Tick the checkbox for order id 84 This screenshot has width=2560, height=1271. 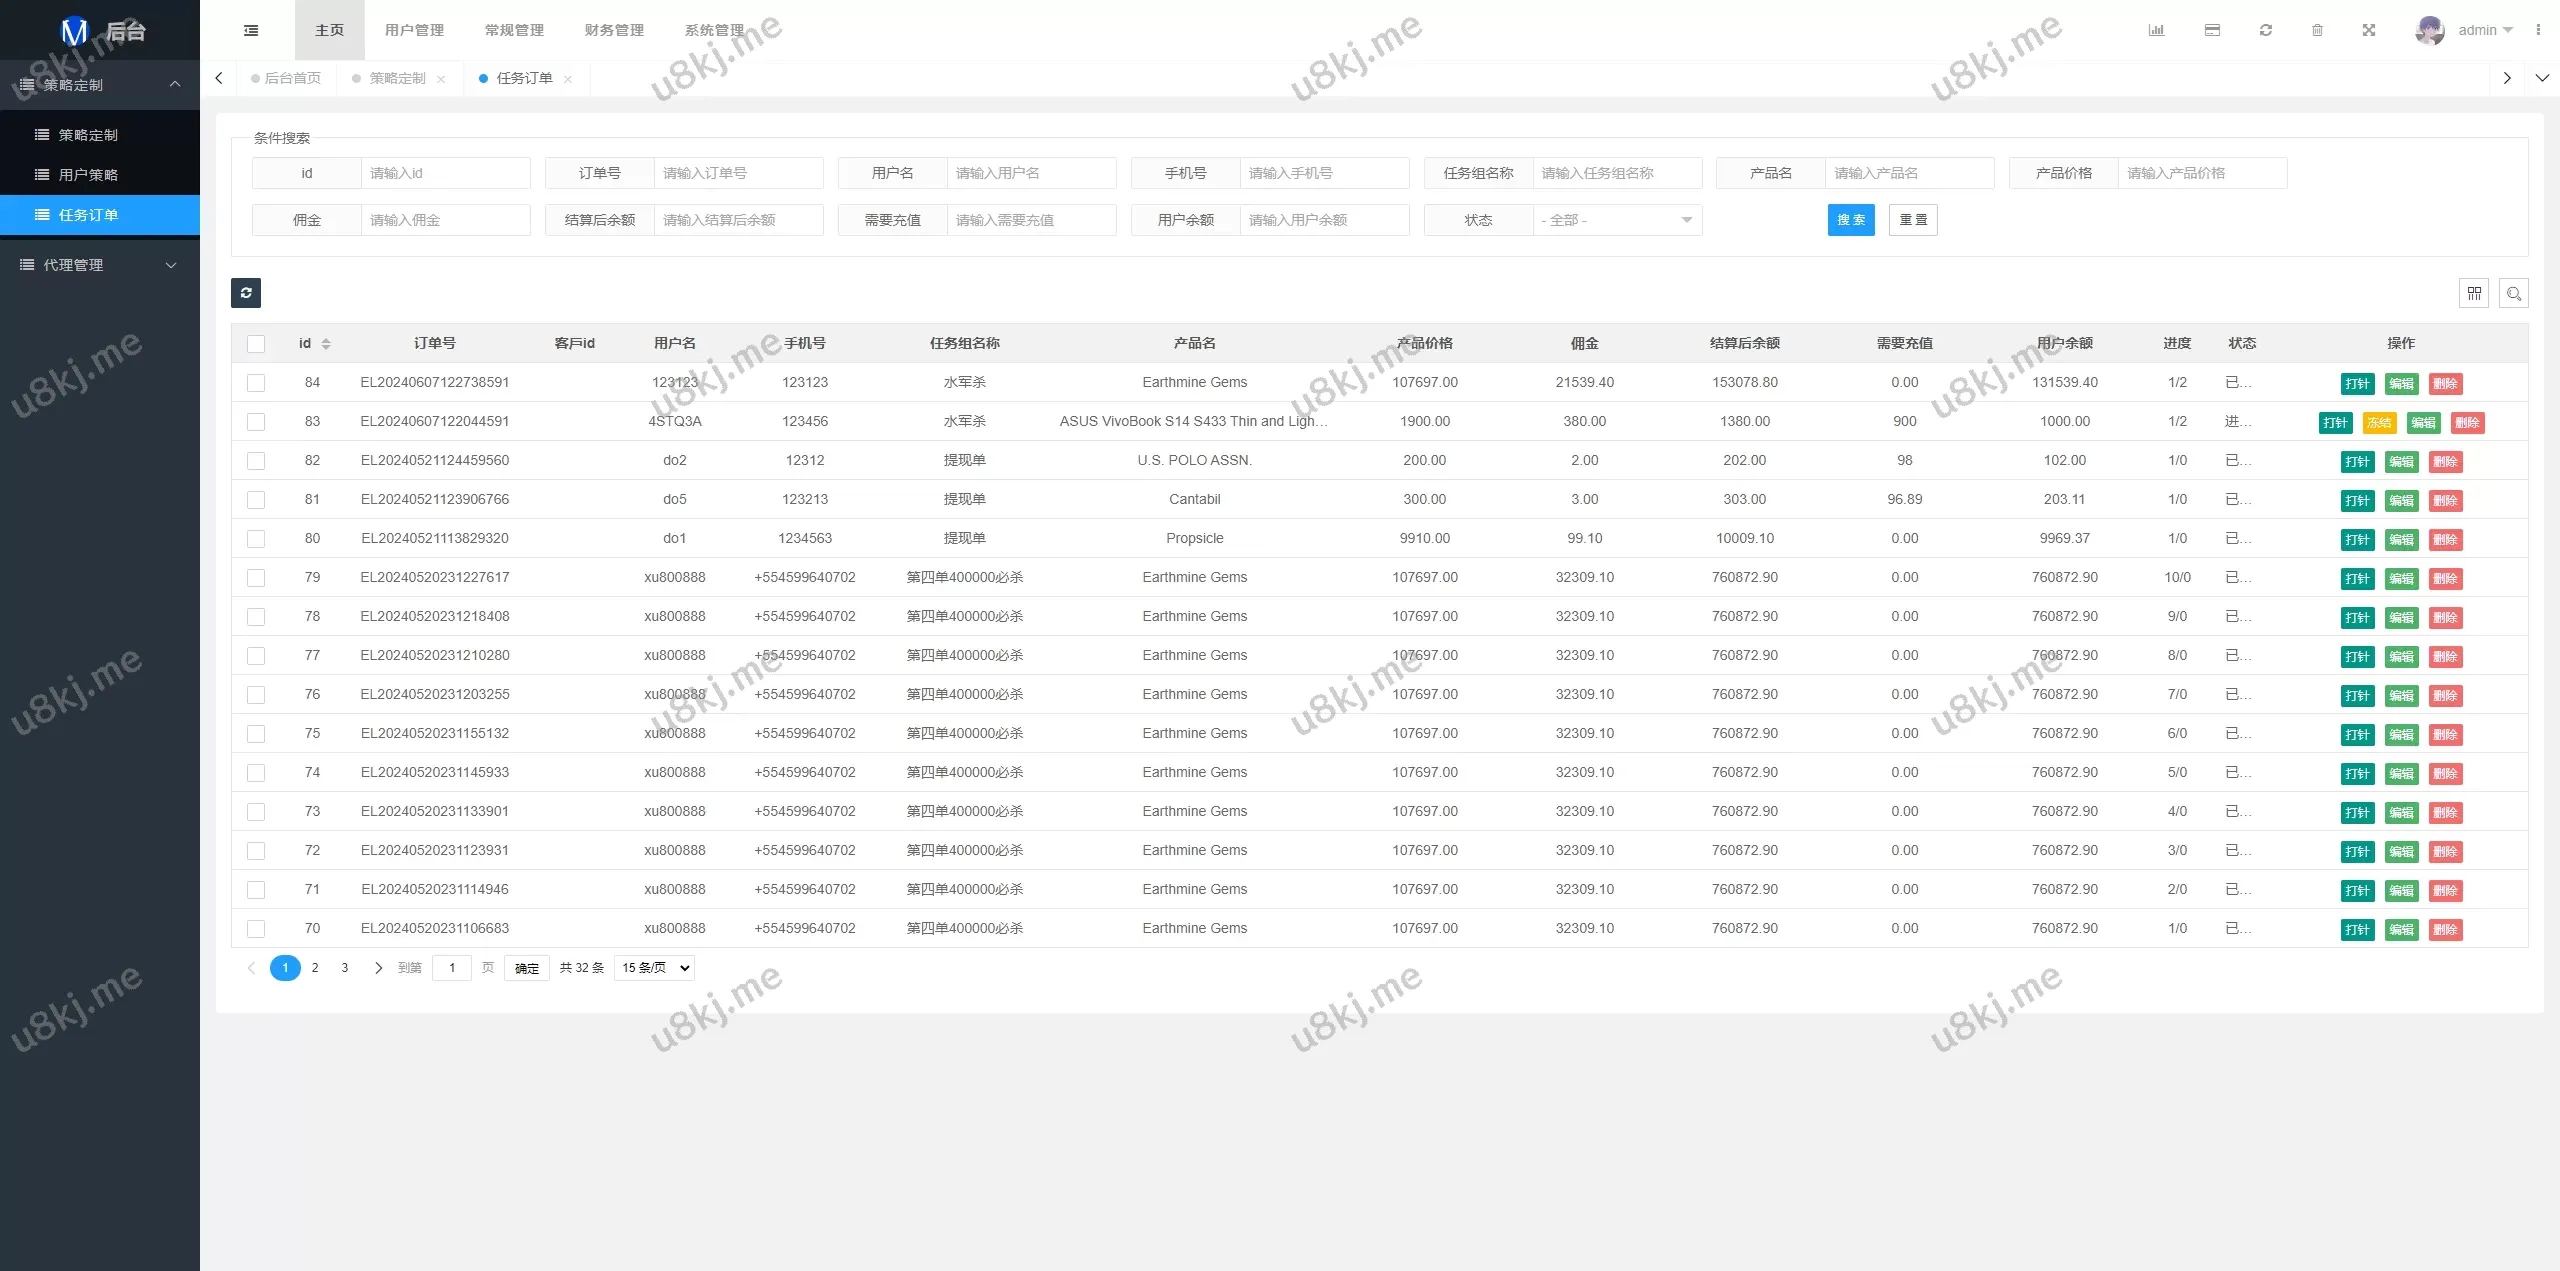click(256, 383)
